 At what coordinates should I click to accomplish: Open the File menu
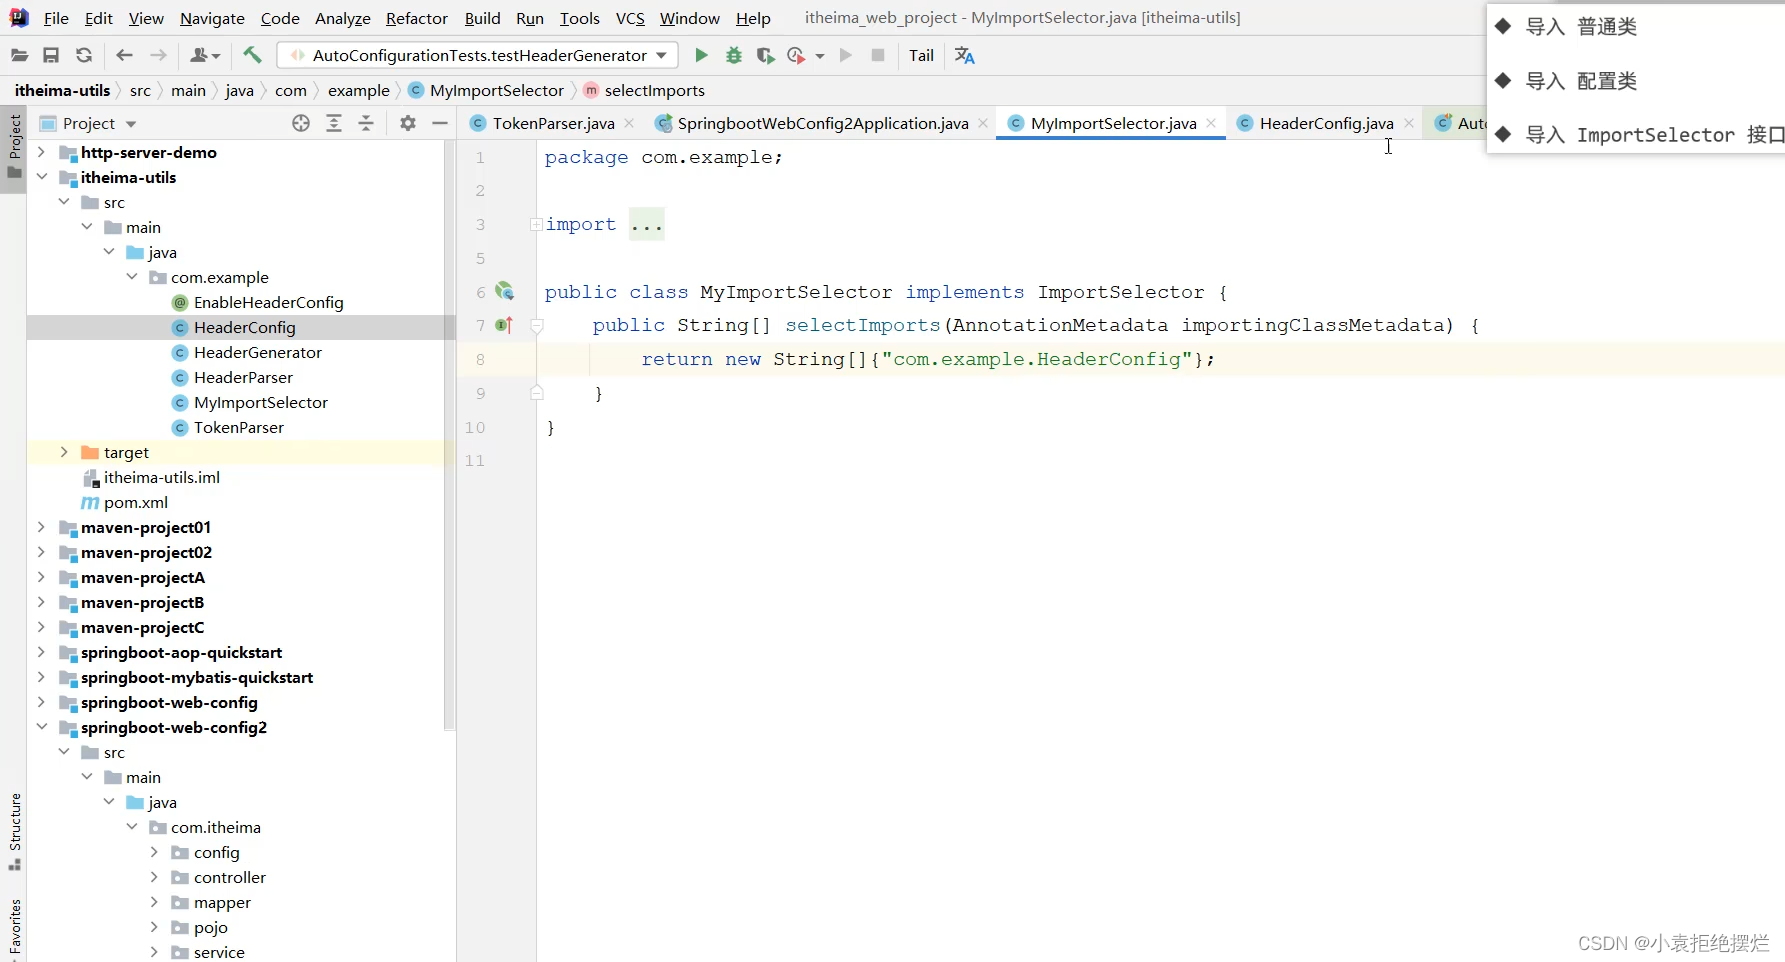tap(56, 18)
